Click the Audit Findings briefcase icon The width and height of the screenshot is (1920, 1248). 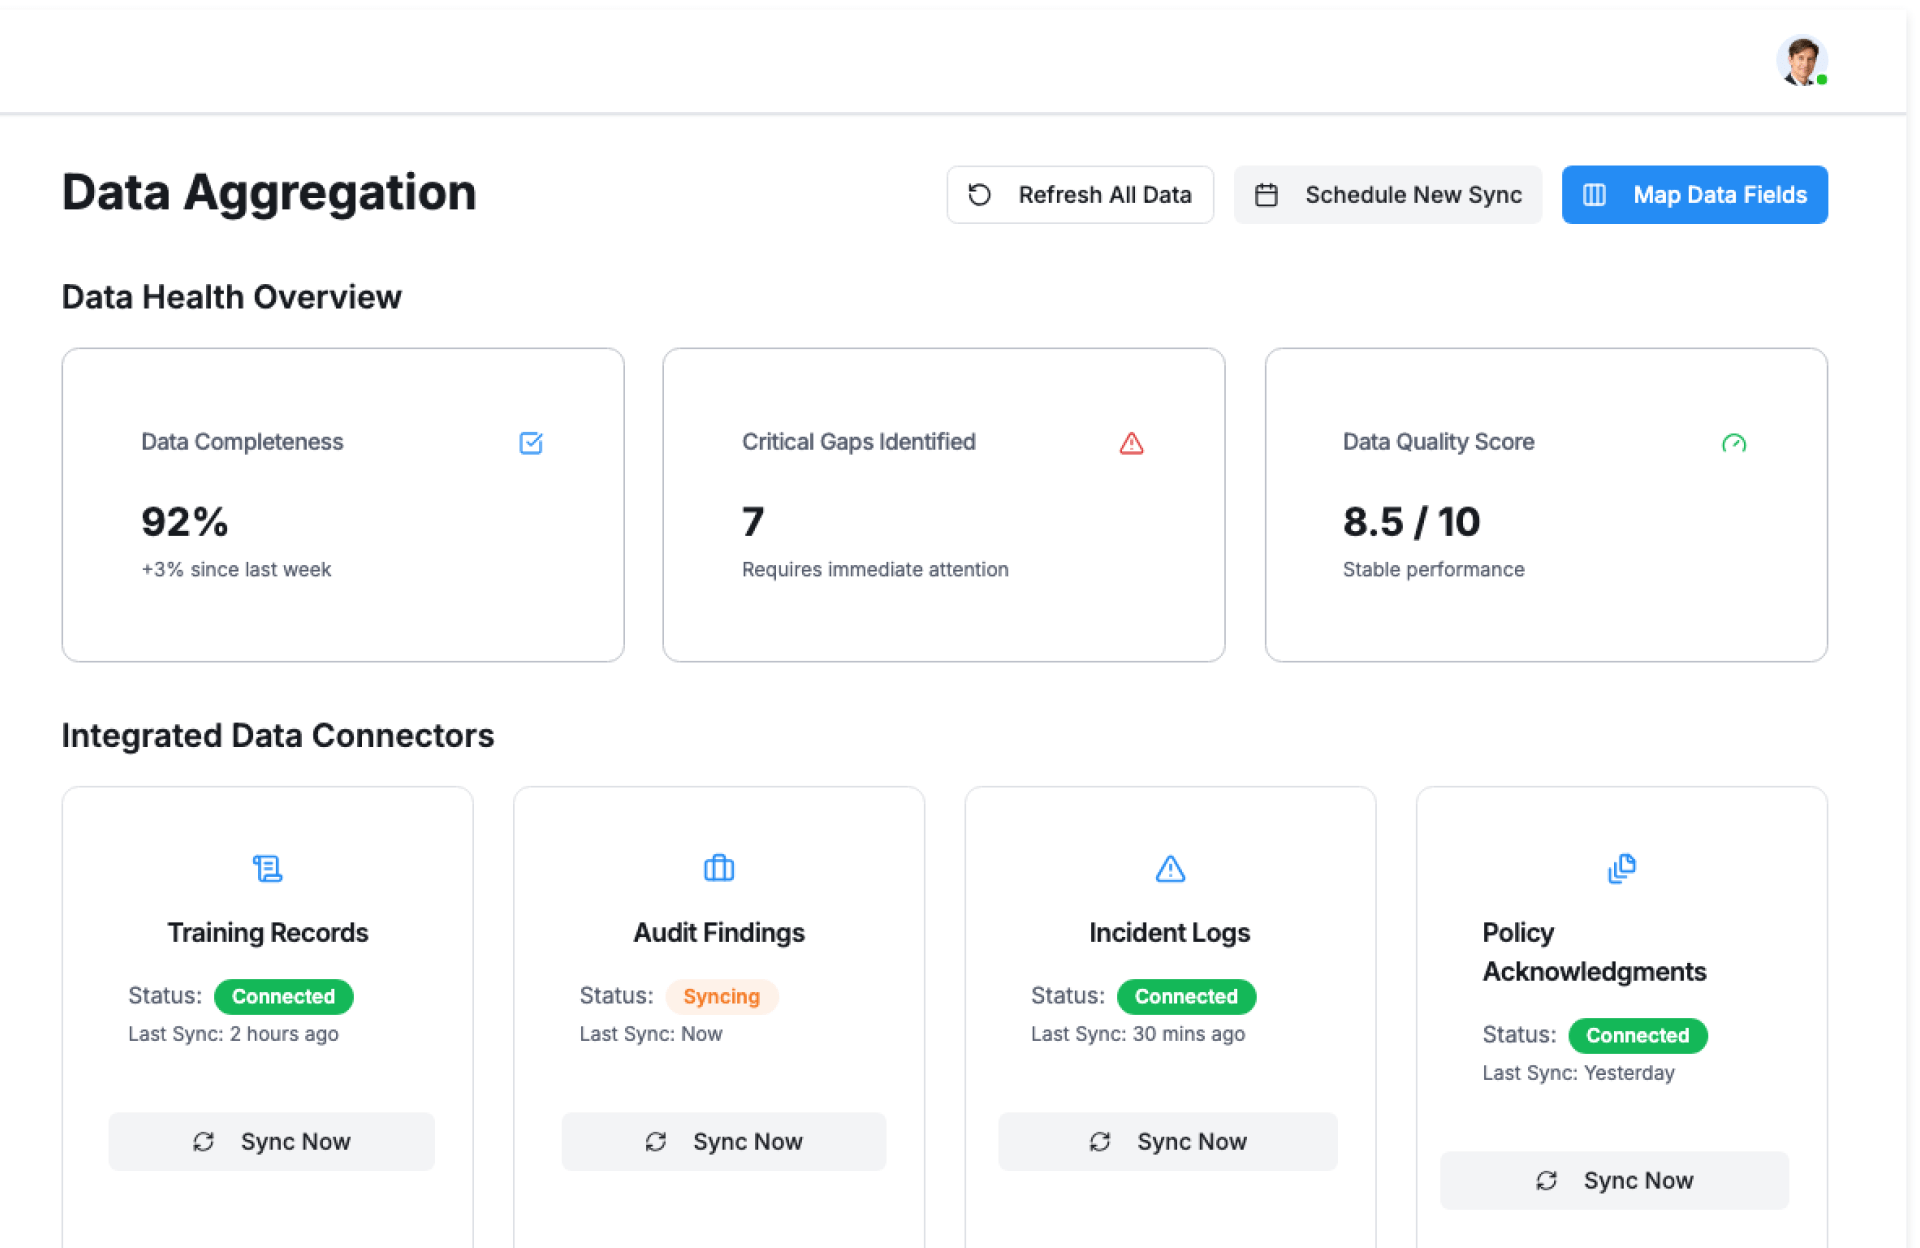(x=718, y=868)
